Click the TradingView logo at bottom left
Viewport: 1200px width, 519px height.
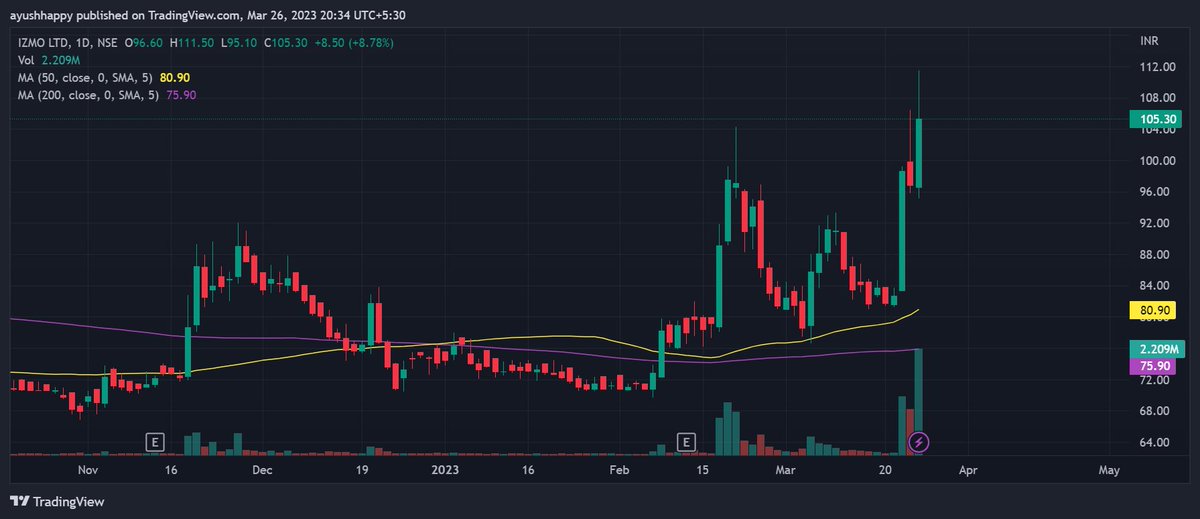[x=57, y=501]
